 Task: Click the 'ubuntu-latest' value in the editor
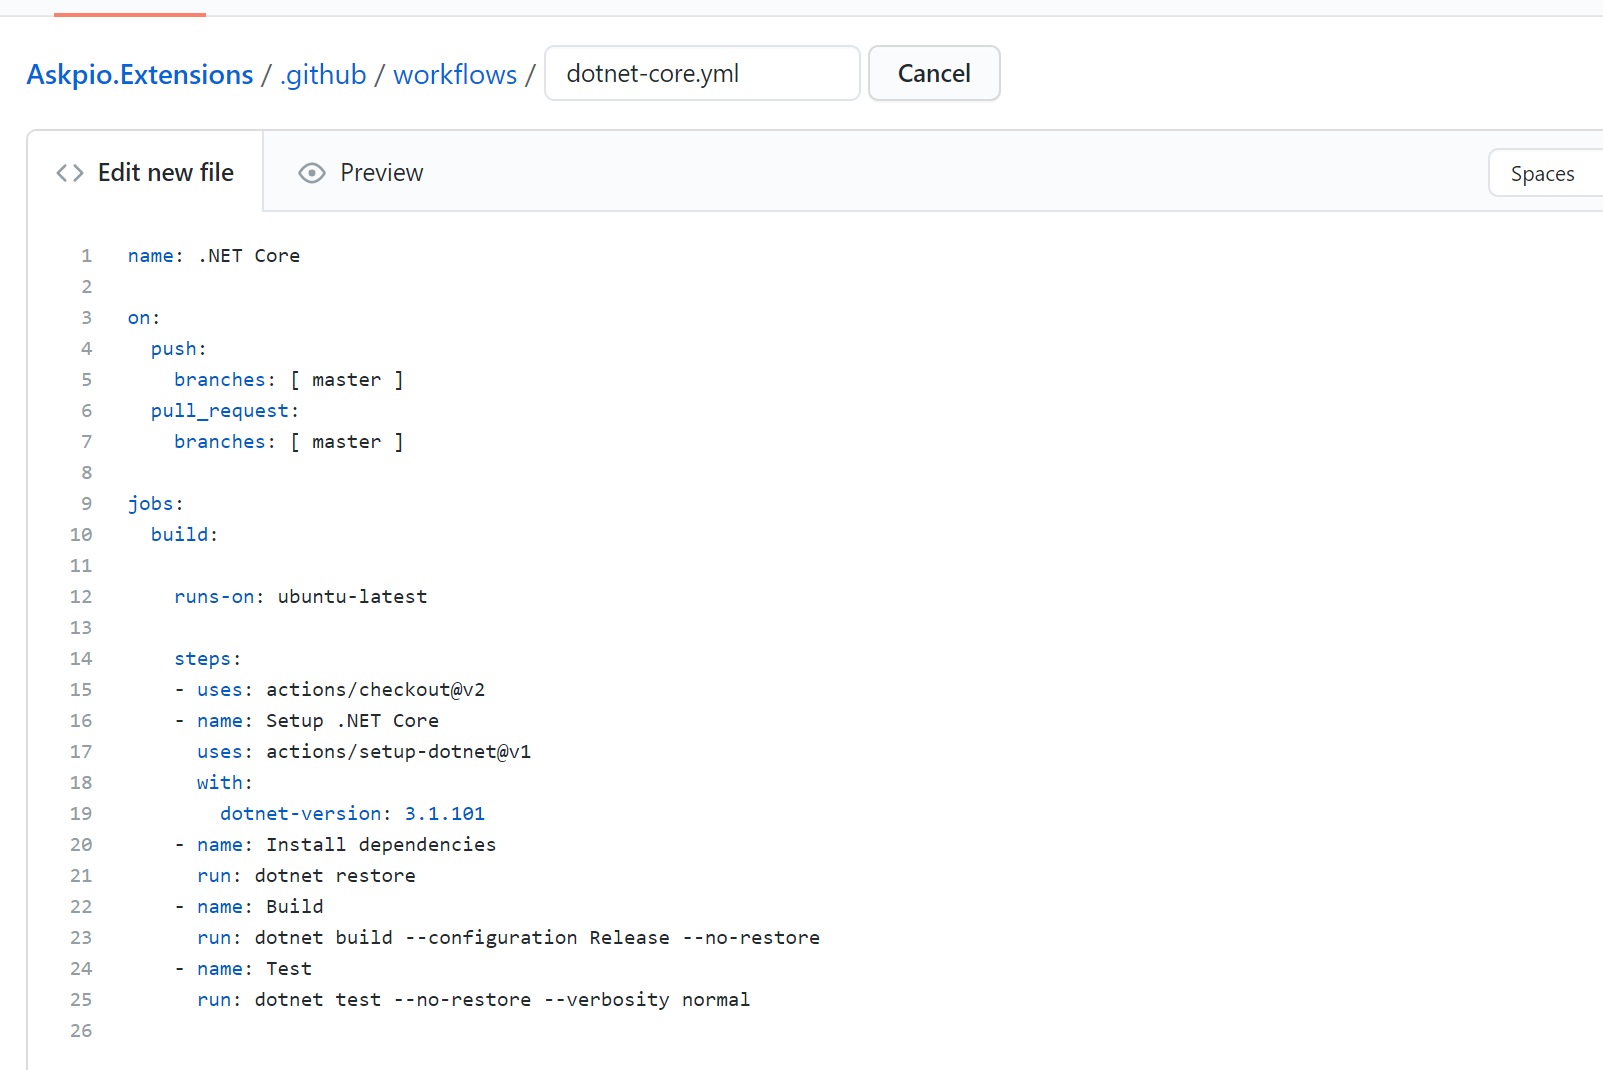coord(352,597)
